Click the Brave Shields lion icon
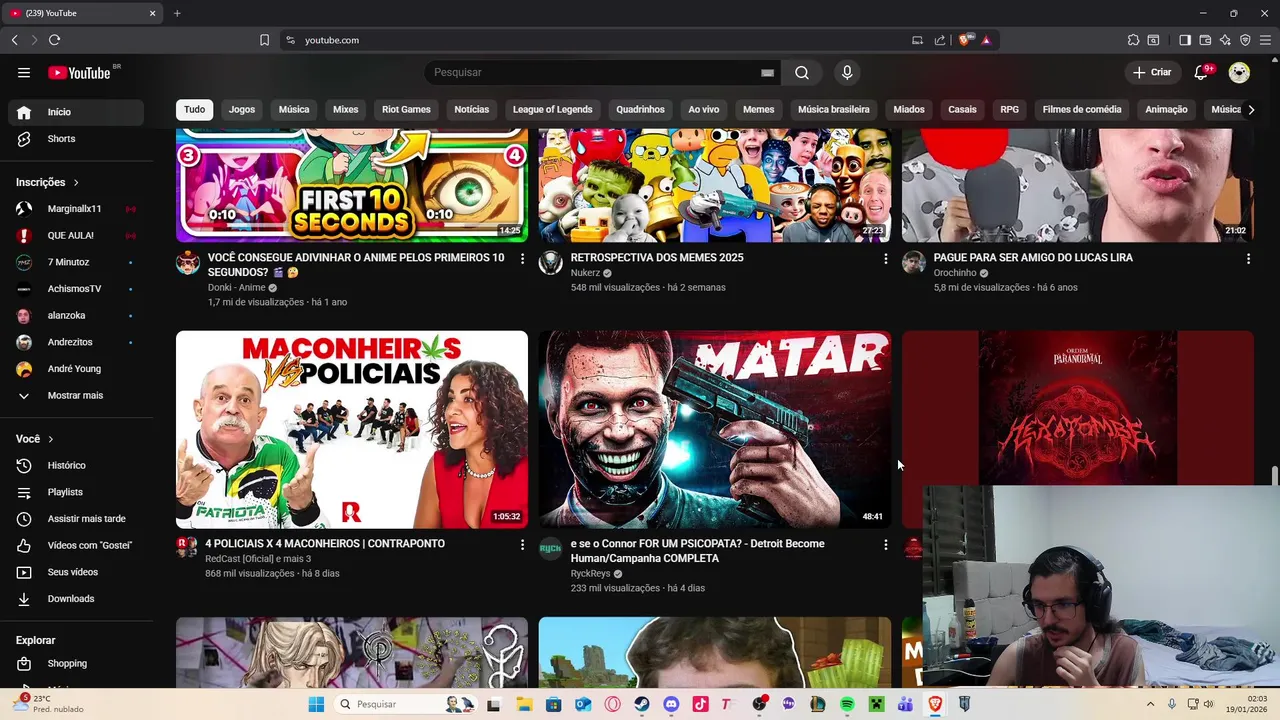Image resolution: width=1280 pixels, height=720 pixels. click(x=964, y=40)
